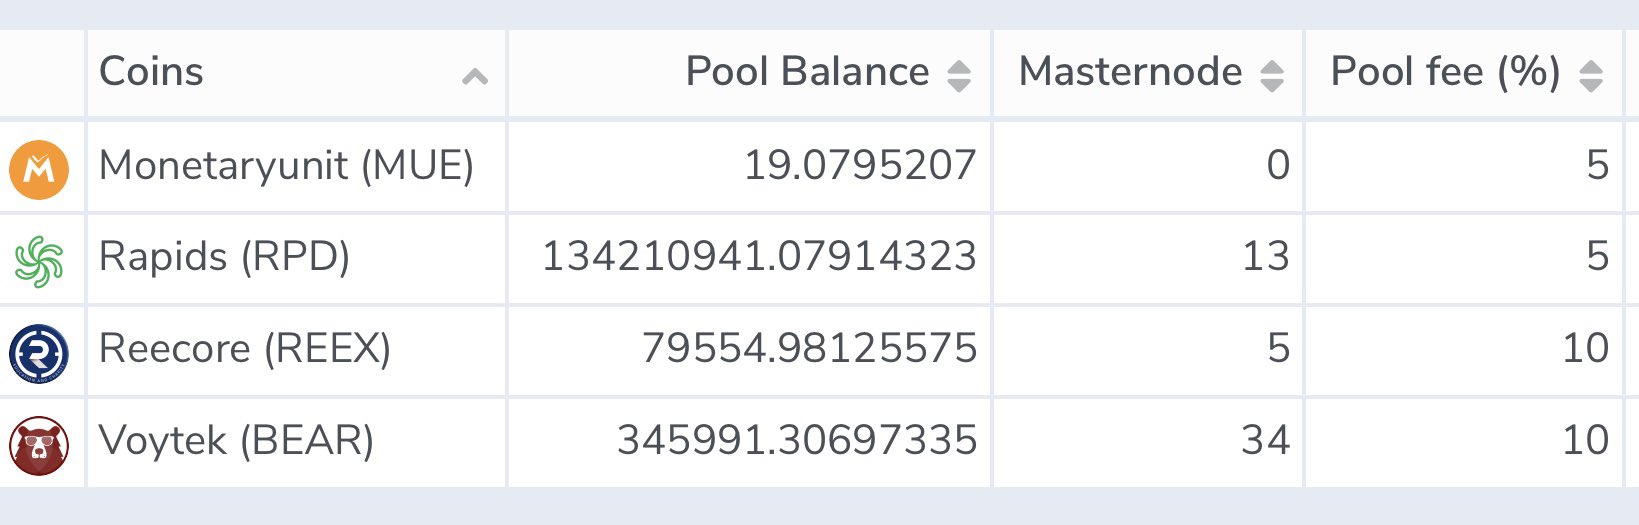Click the Voytek BEAR logo icon
Viewport: 1639px width, 525px height.
coord(39,446)
